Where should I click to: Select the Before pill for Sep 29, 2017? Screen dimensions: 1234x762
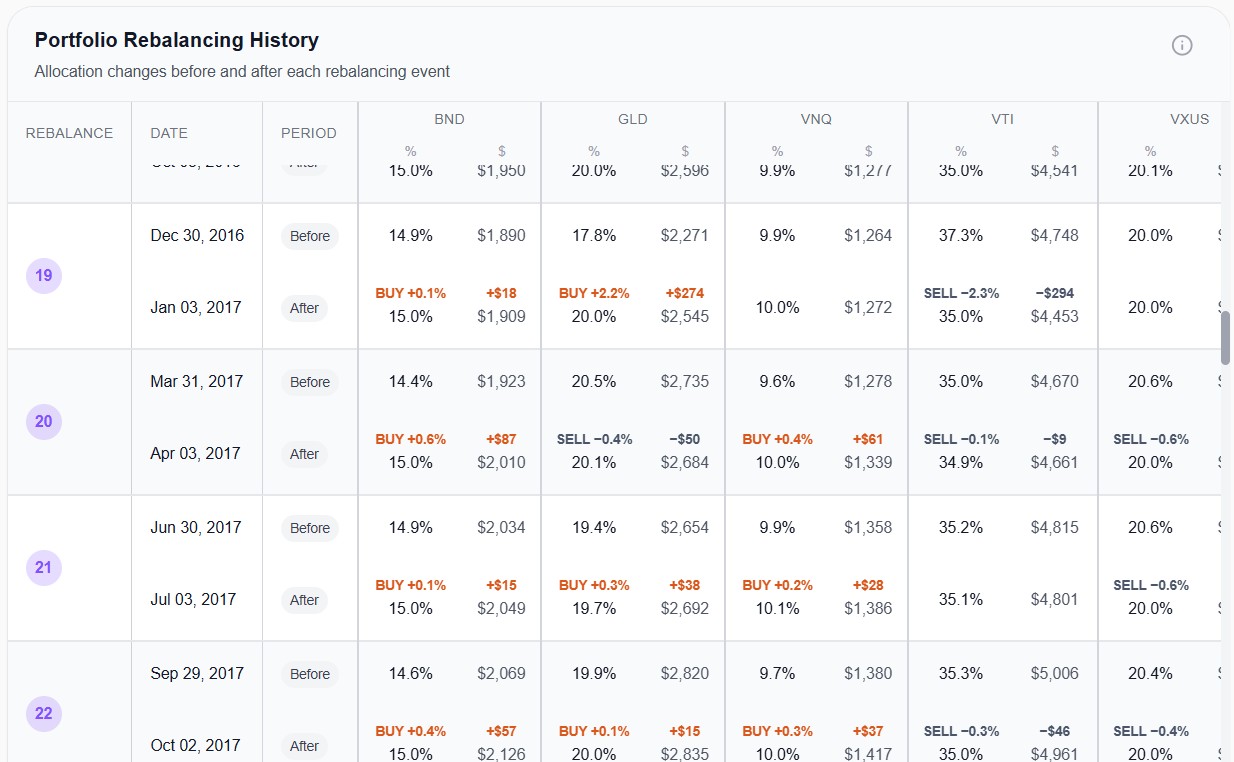309,674
